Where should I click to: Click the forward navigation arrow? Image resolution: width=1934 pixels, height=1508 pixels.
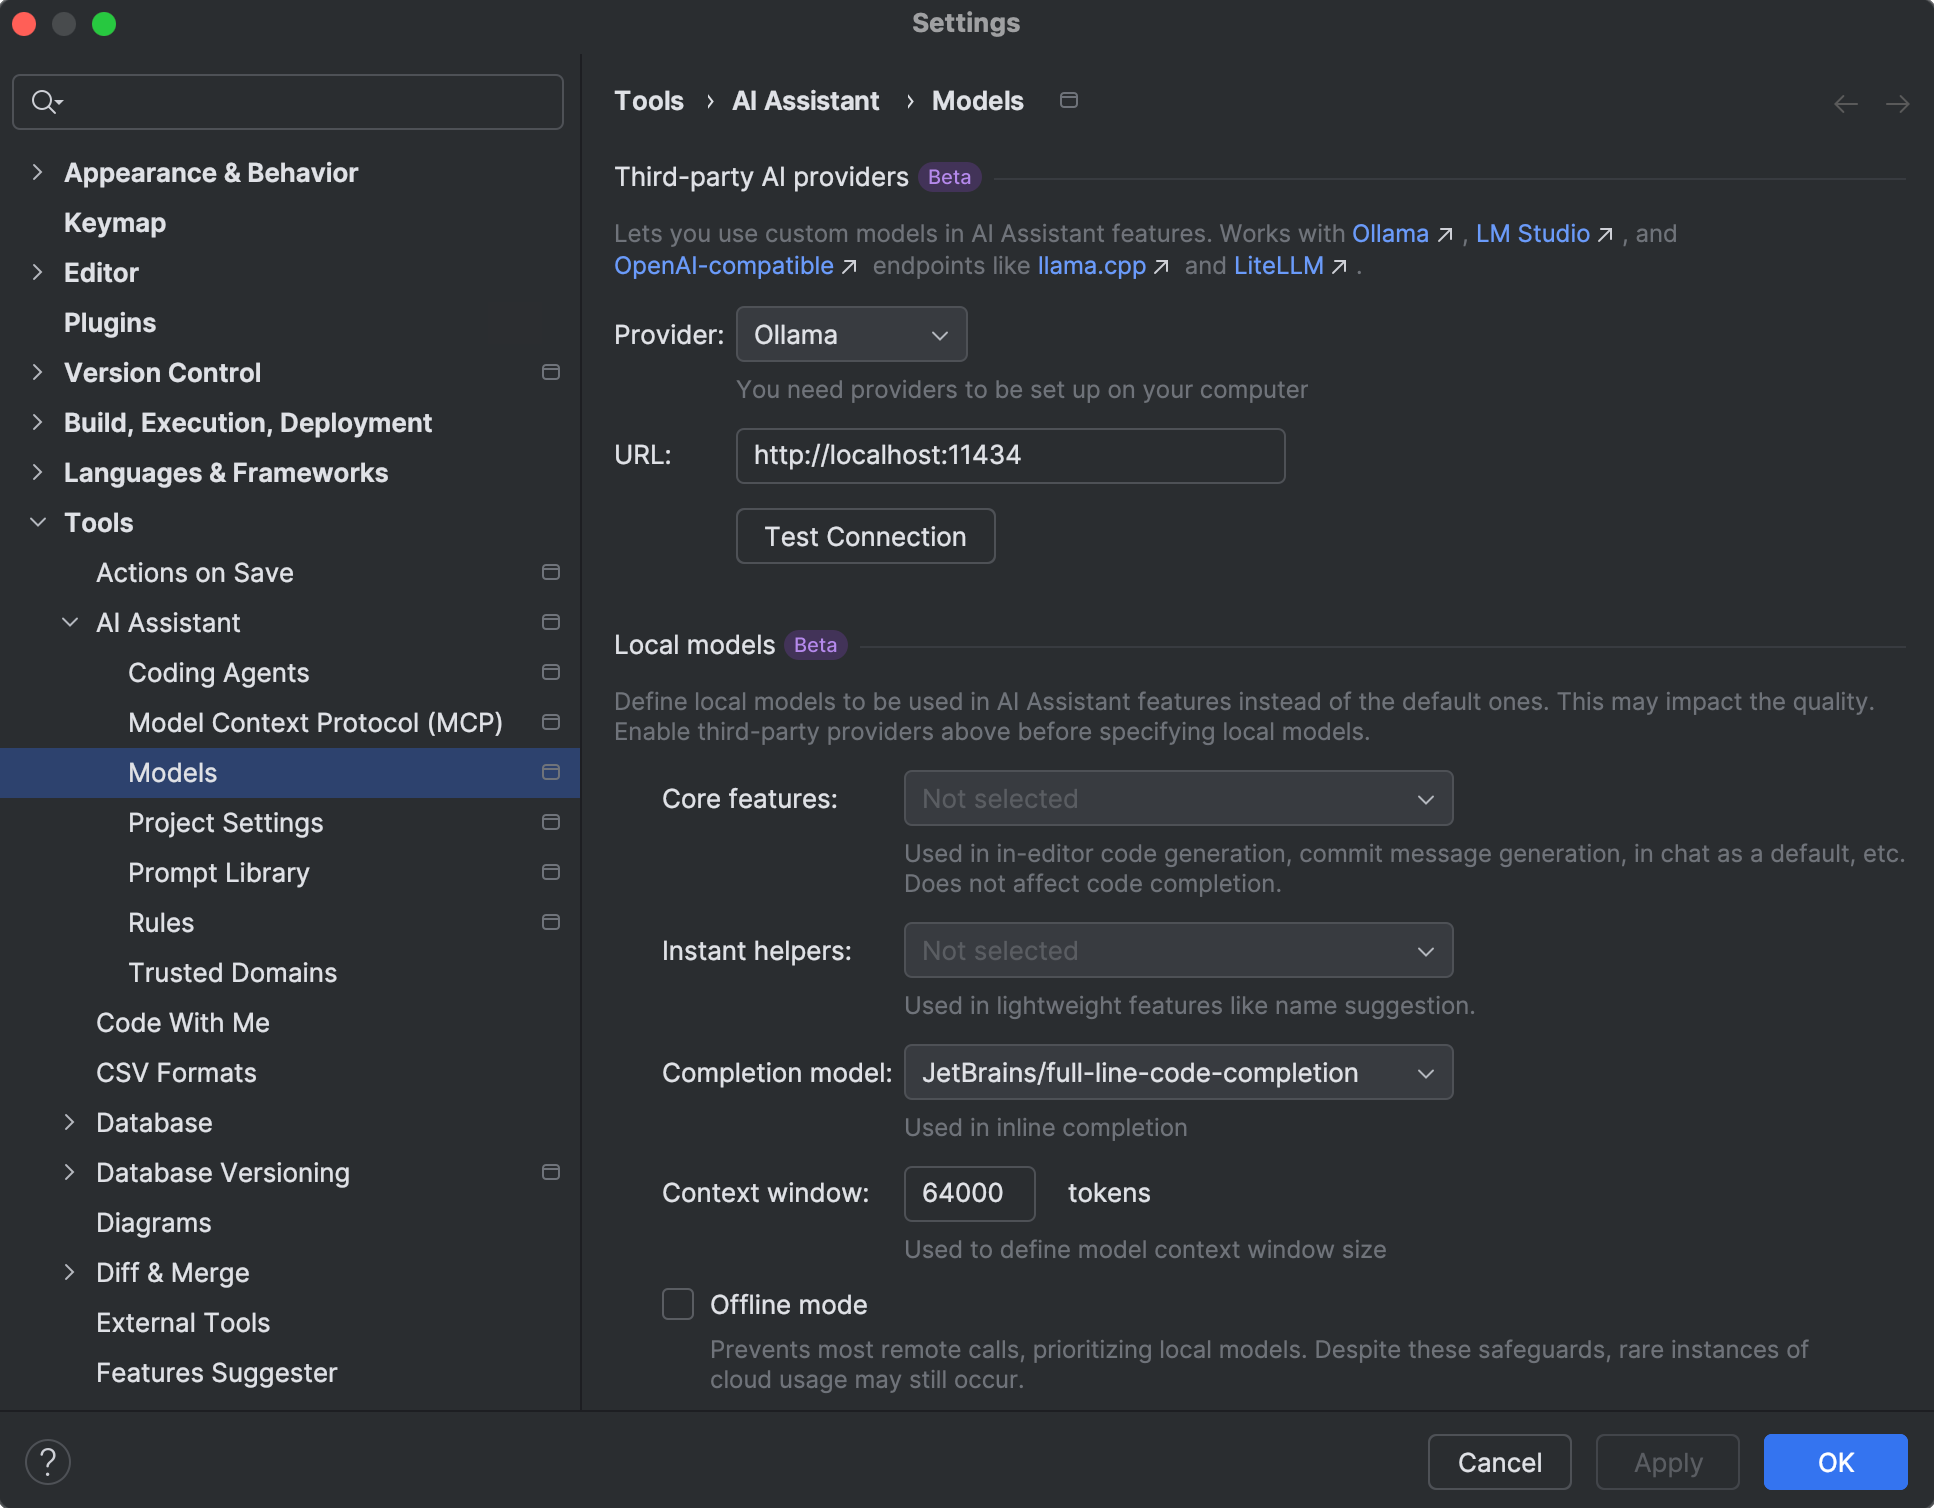click(1898, 103)
